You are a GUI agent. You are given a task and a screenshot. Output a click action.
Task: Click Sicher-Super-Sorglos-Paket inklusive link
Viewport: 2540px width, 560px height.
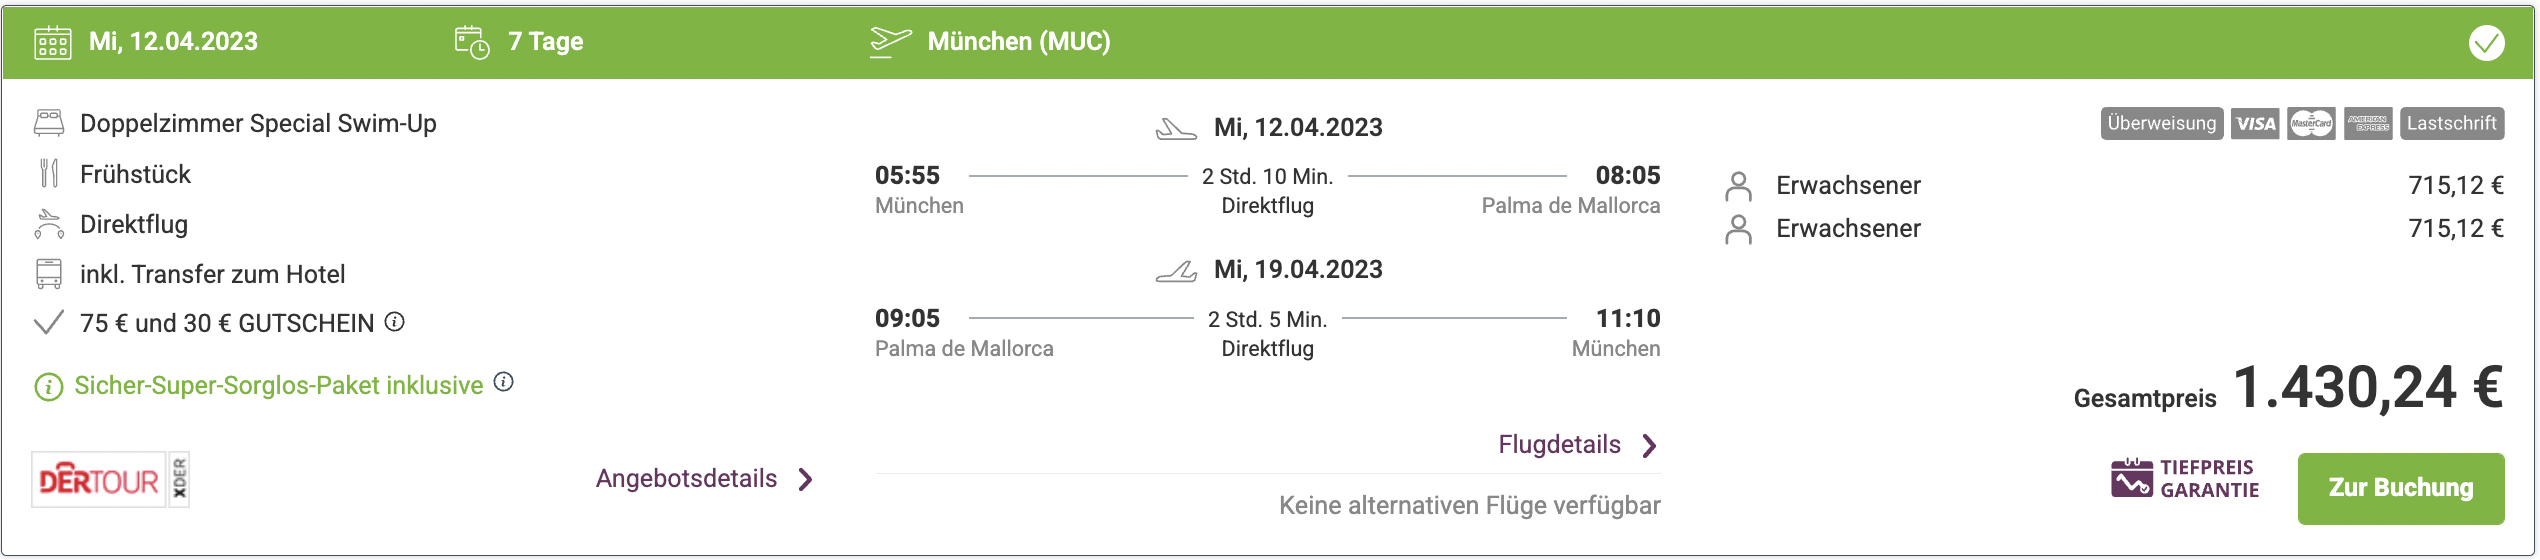point(278,386)
